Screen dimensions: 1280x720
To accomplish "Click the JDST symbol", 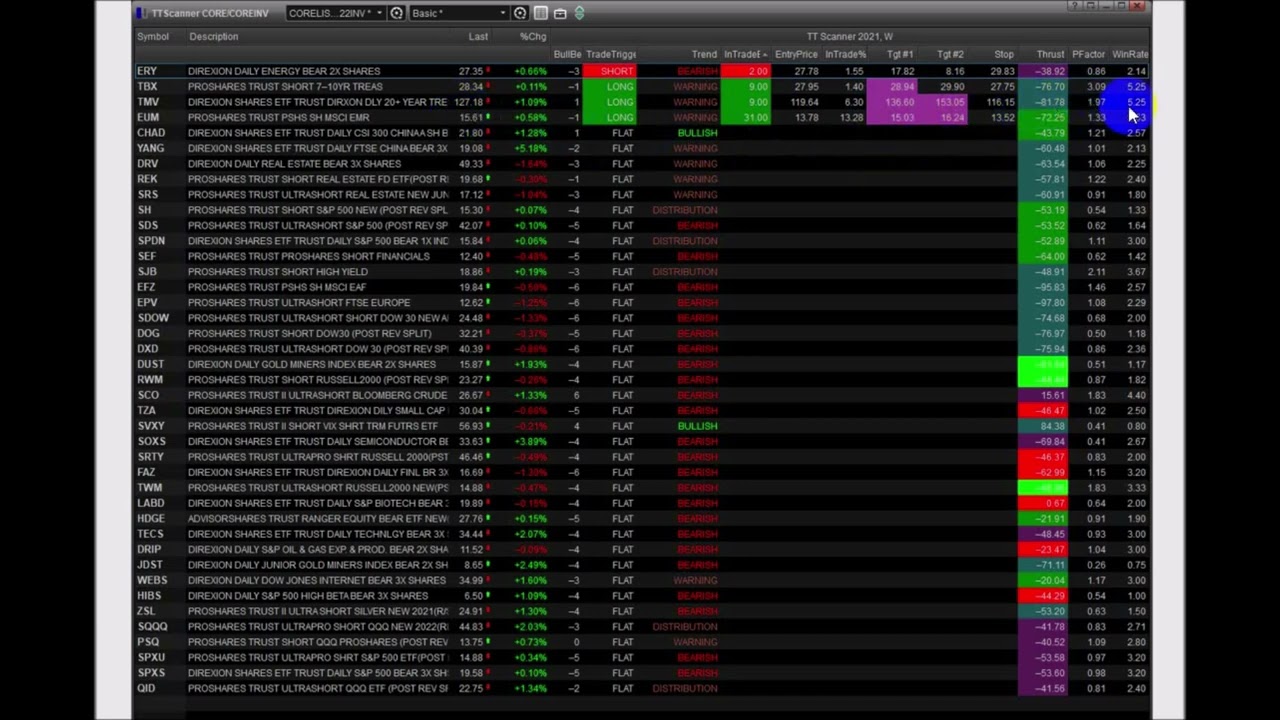I will [x=149, y=565].
